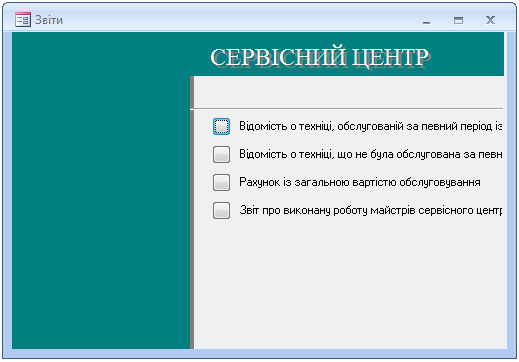Open Відомість о техніці, що не була обслугована

370,154
